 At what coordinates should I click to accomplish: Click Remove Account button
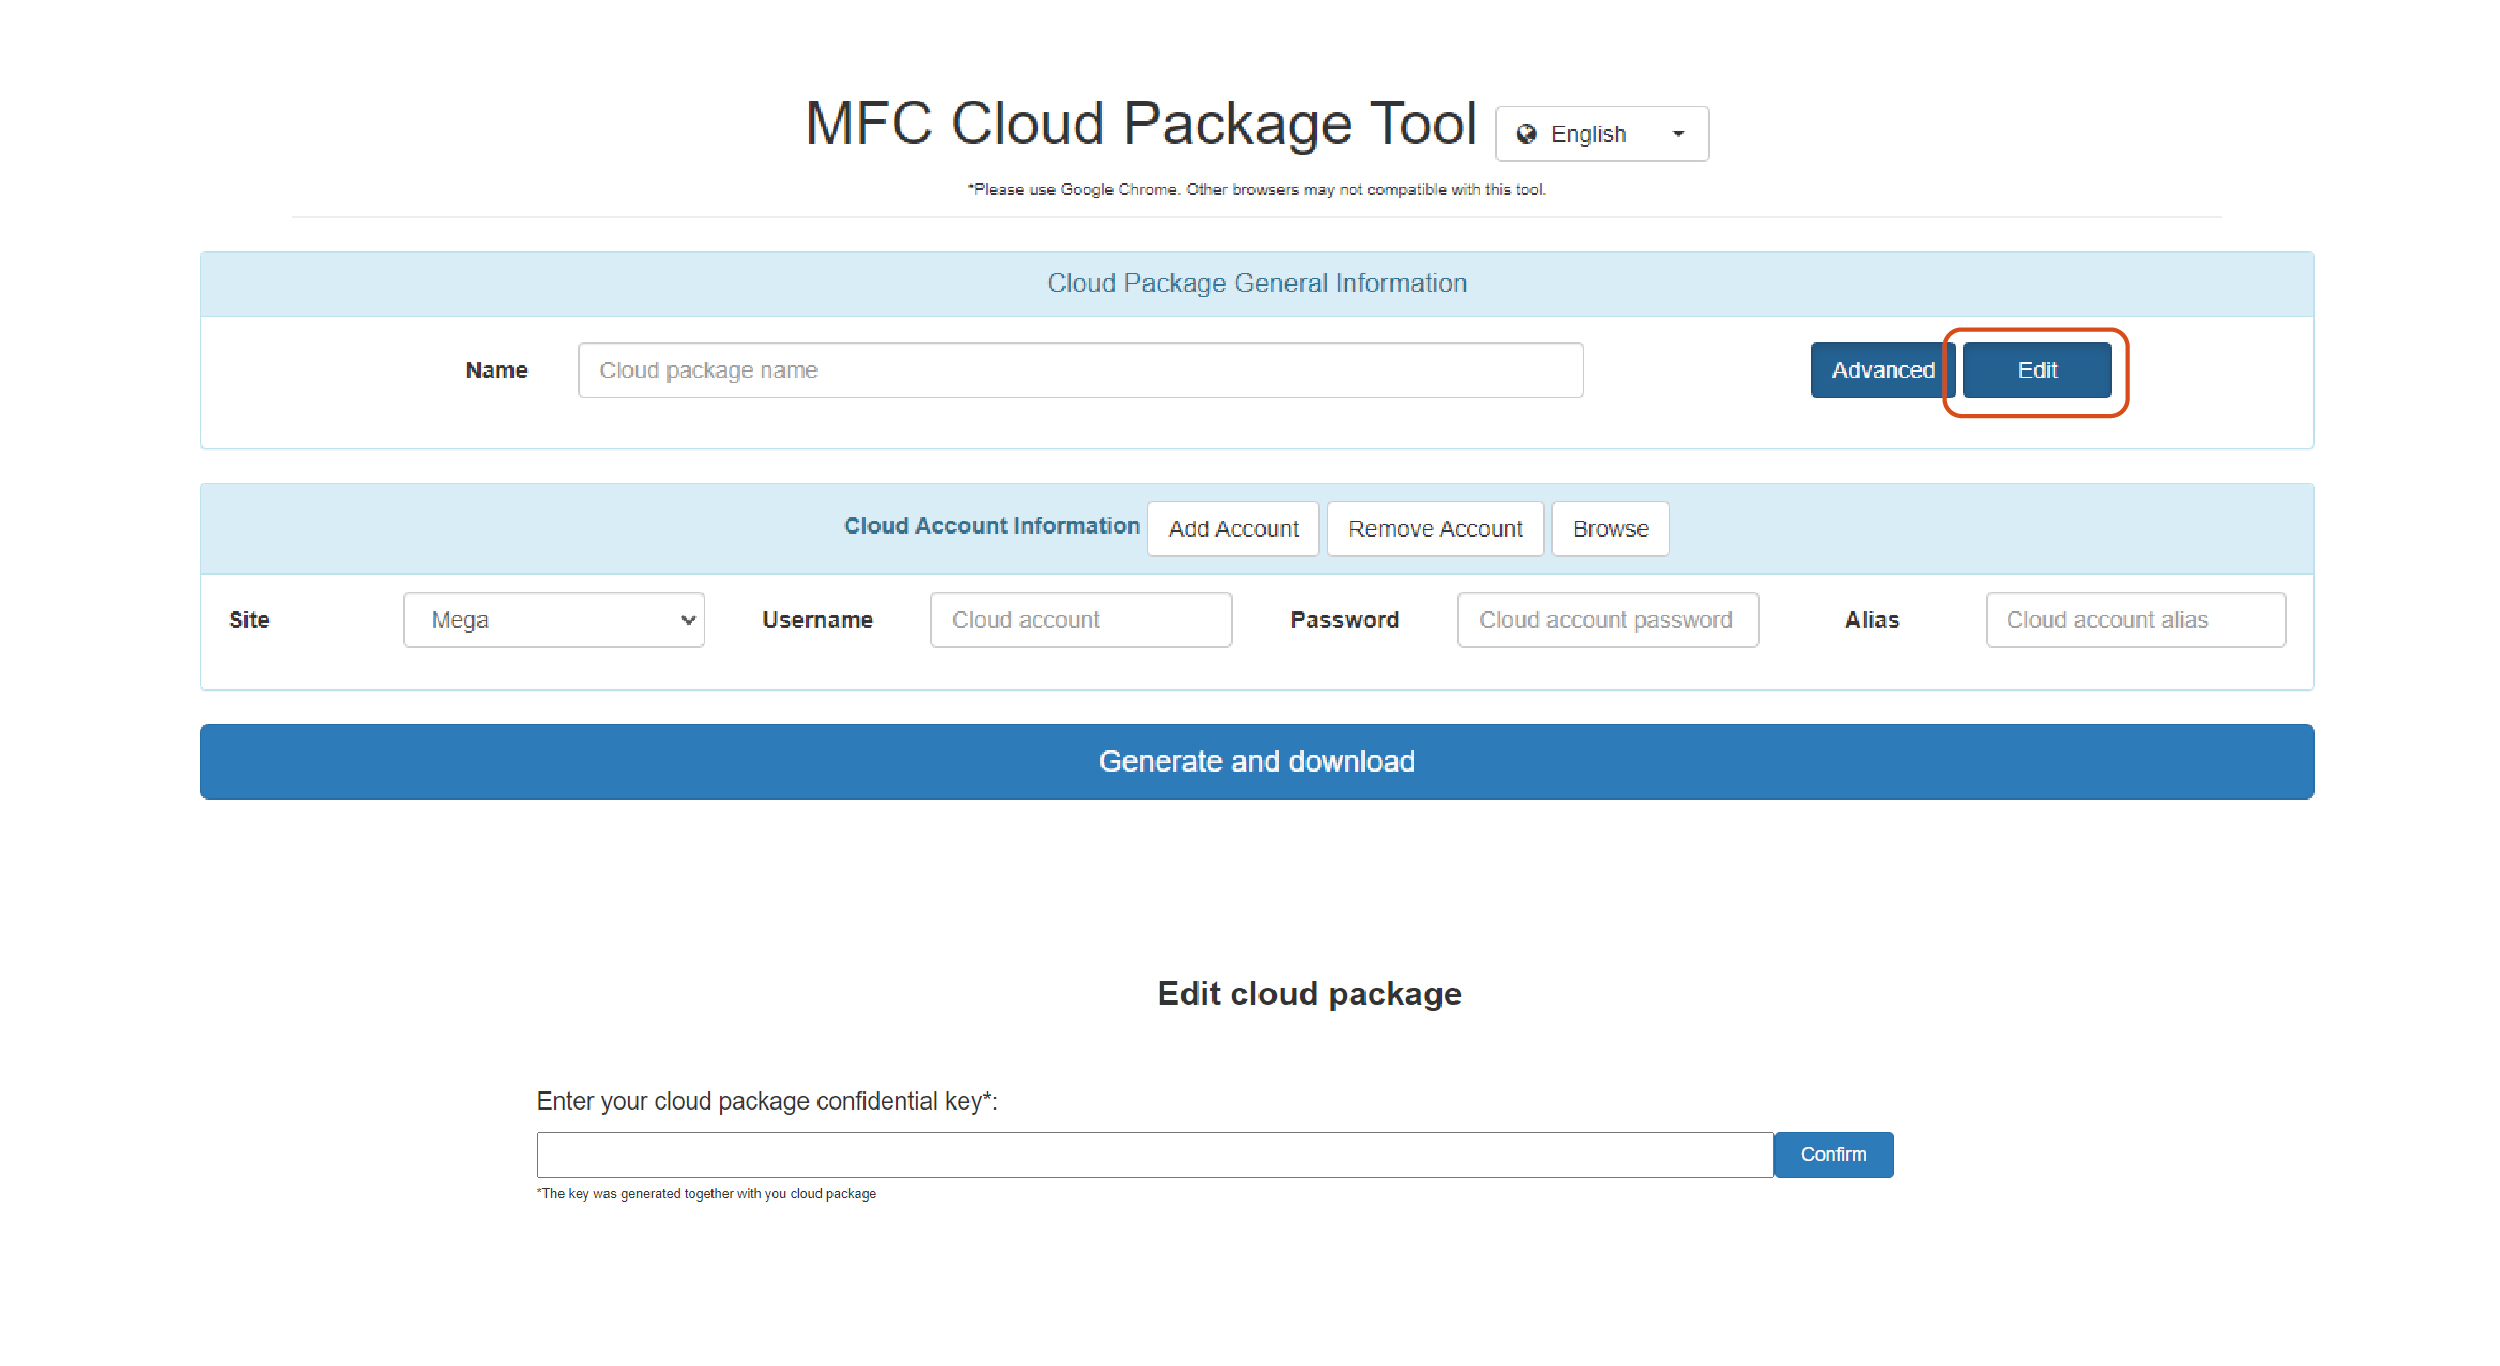tap(1435, 529)
